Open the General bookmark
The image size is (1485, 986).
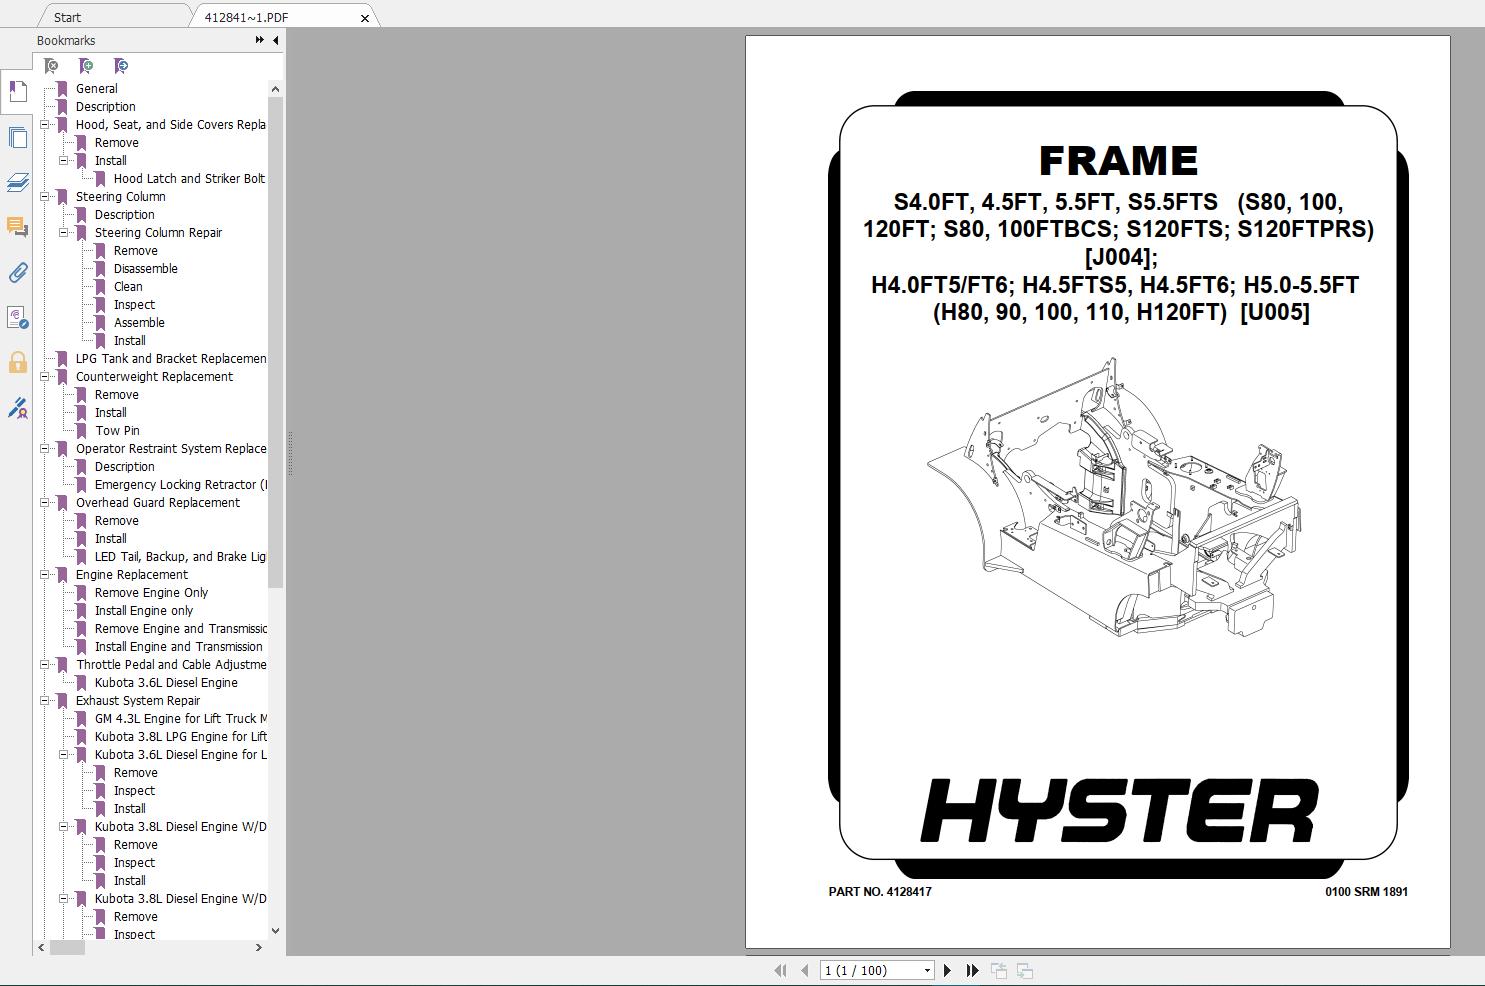[x=96, y=89]
